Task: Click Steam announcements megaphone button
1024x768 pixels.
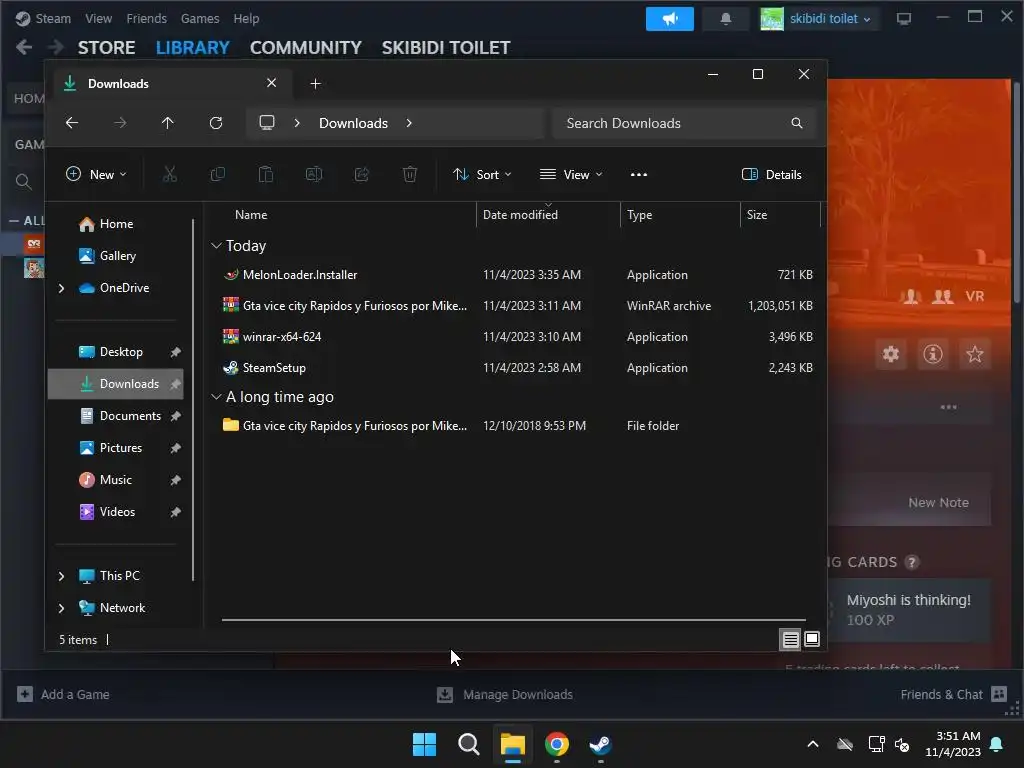Action: pos(670,19)
